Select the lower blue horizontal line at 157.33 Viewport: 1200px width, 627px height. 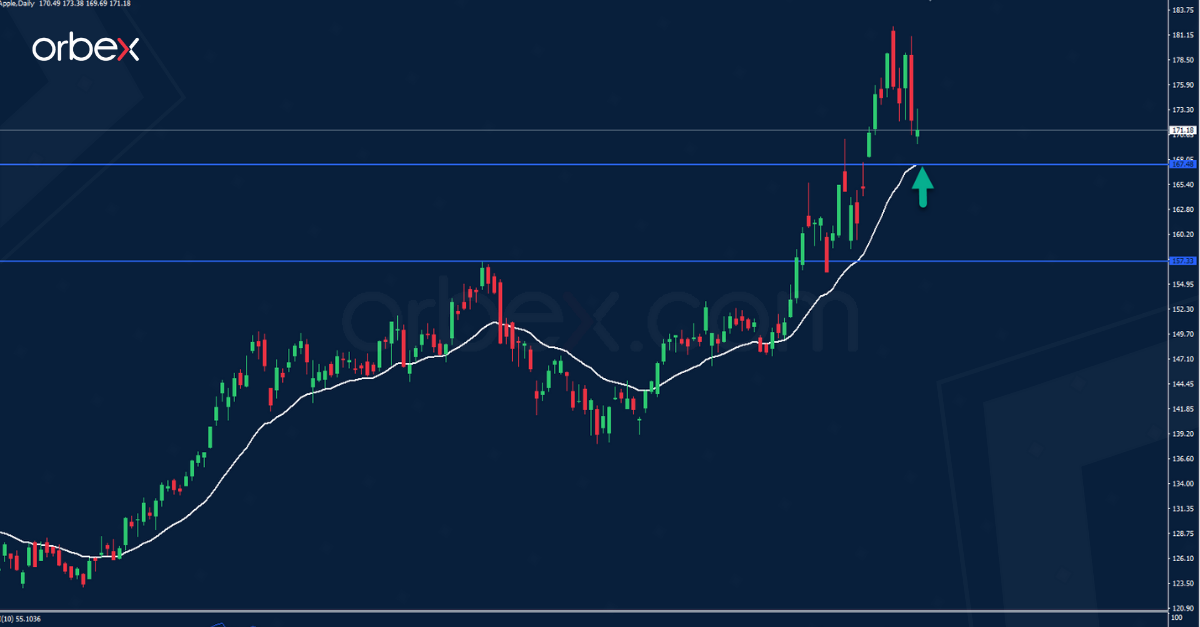[584, 261]
